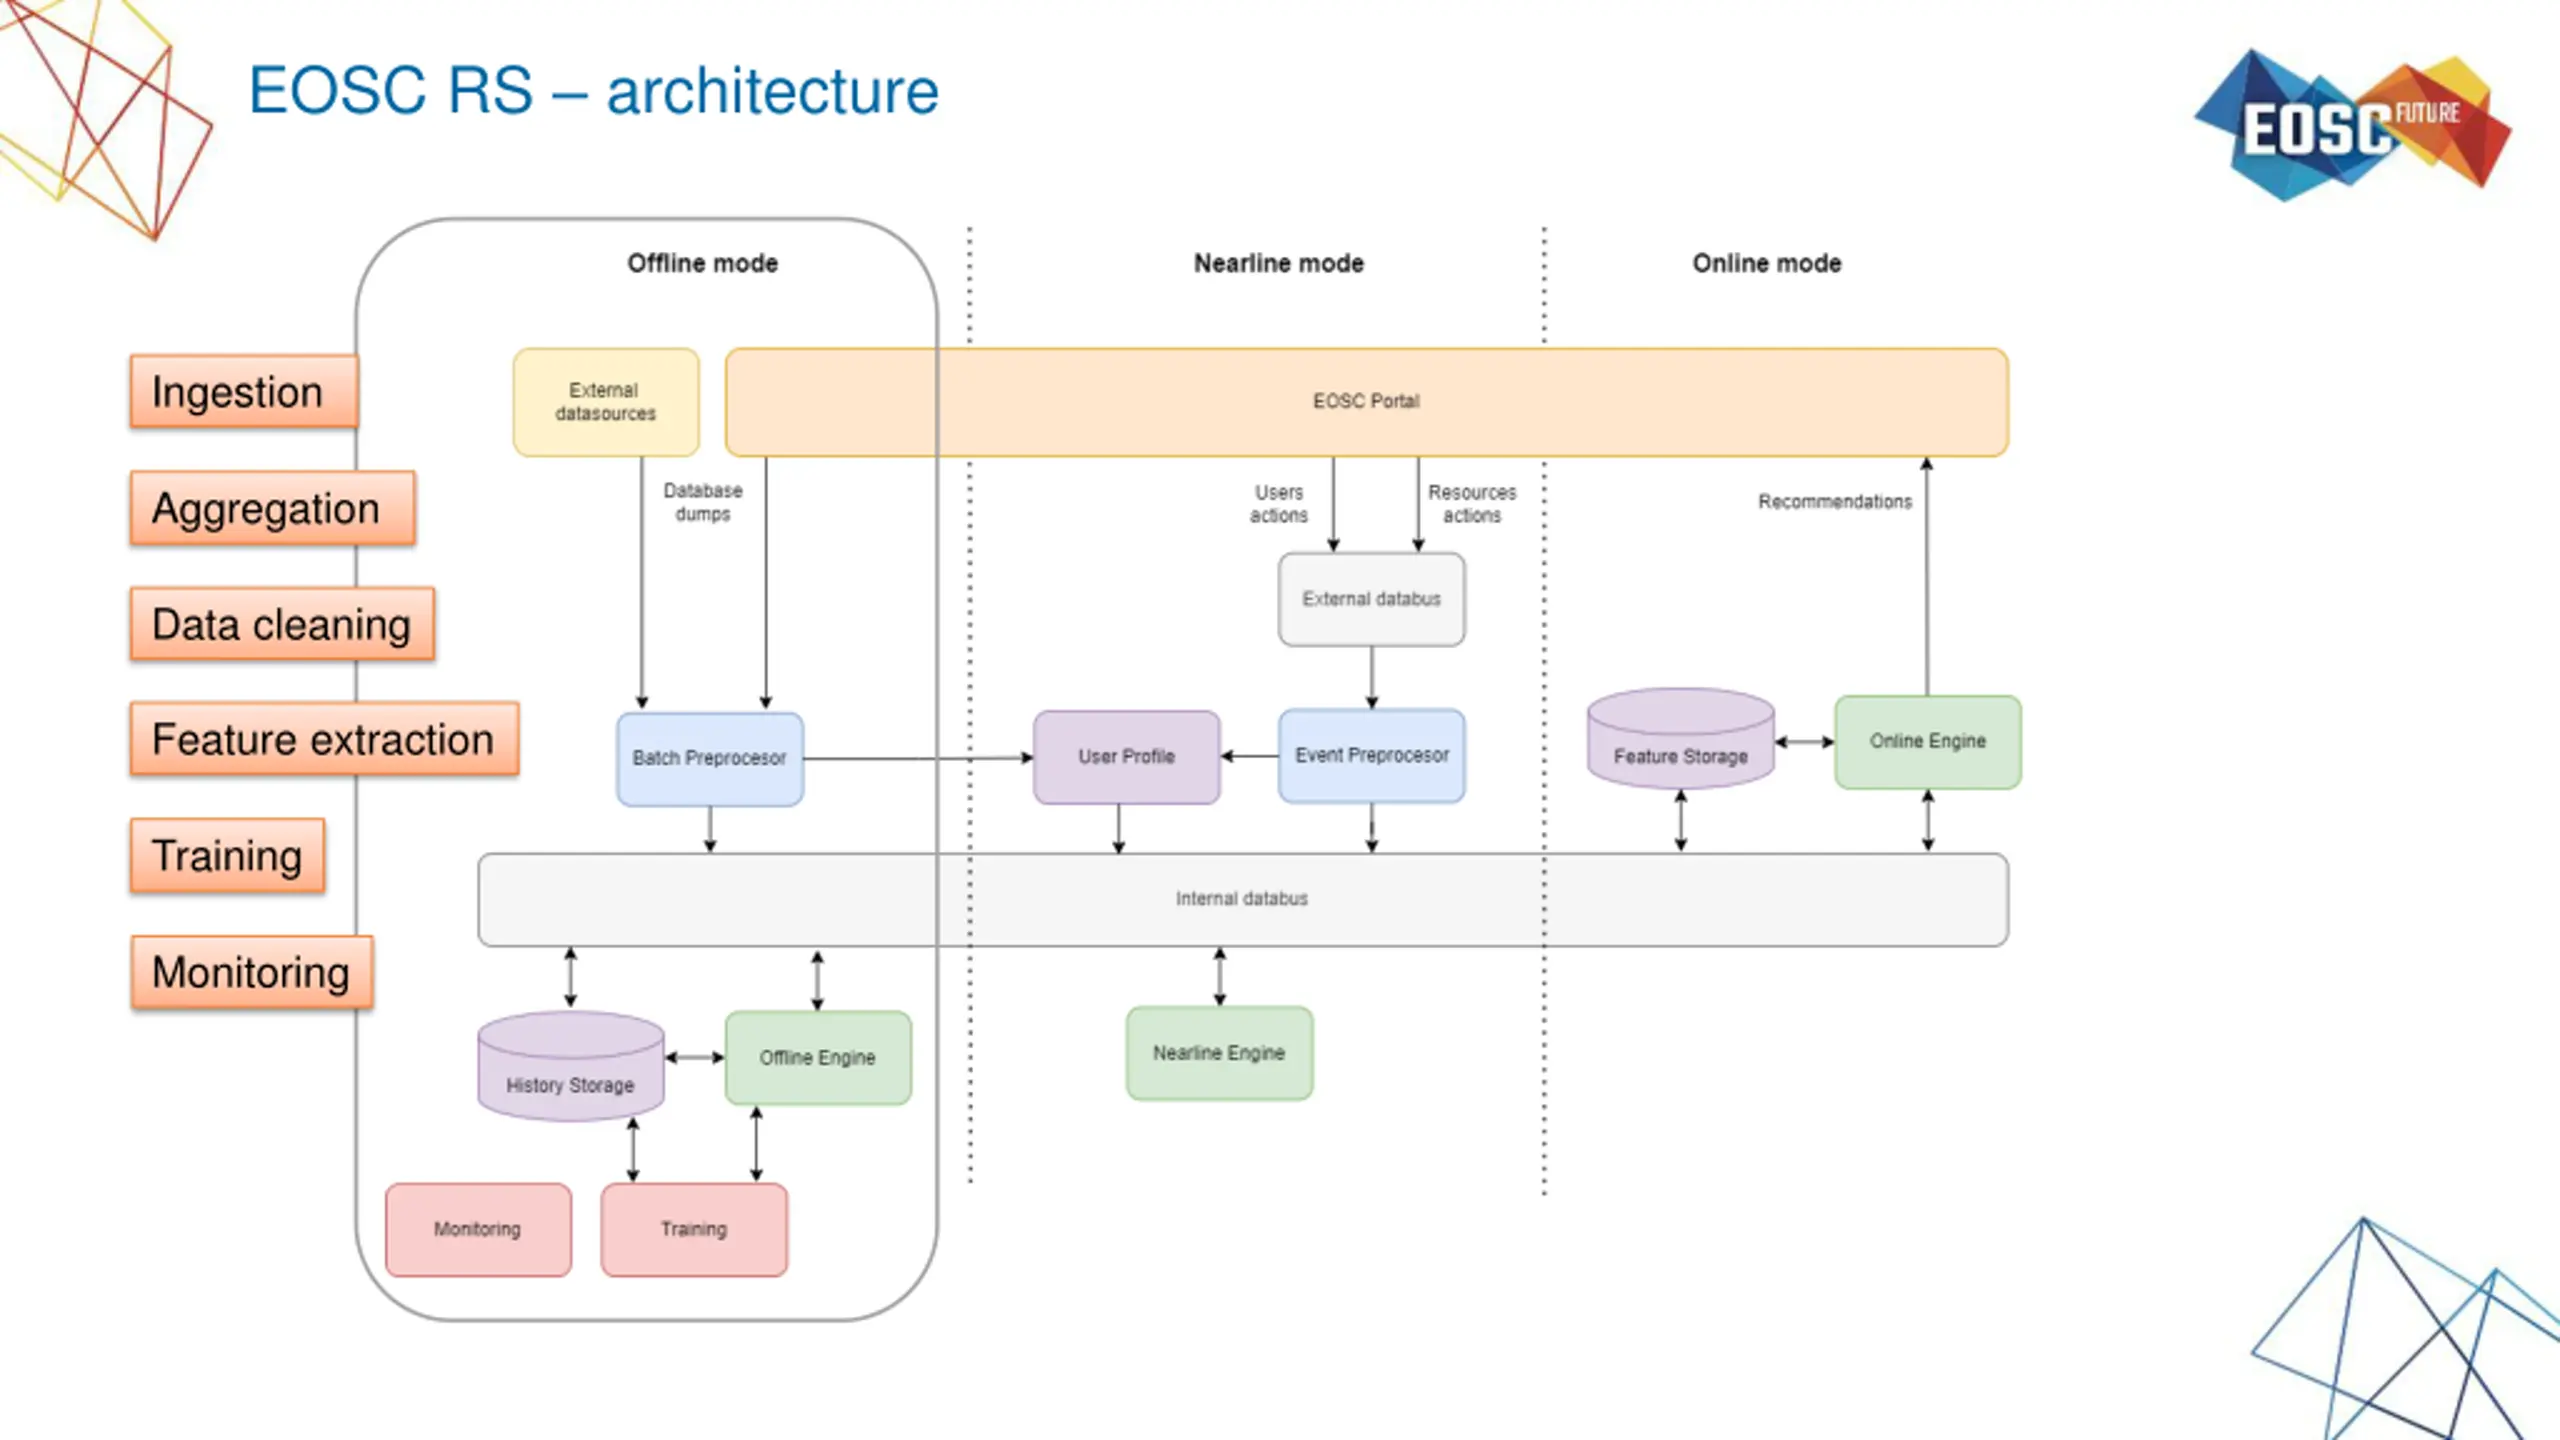Select the Event Preprocesor node
Image resolution: width=2560 pixels, height=1440 pixels.
1371,756
